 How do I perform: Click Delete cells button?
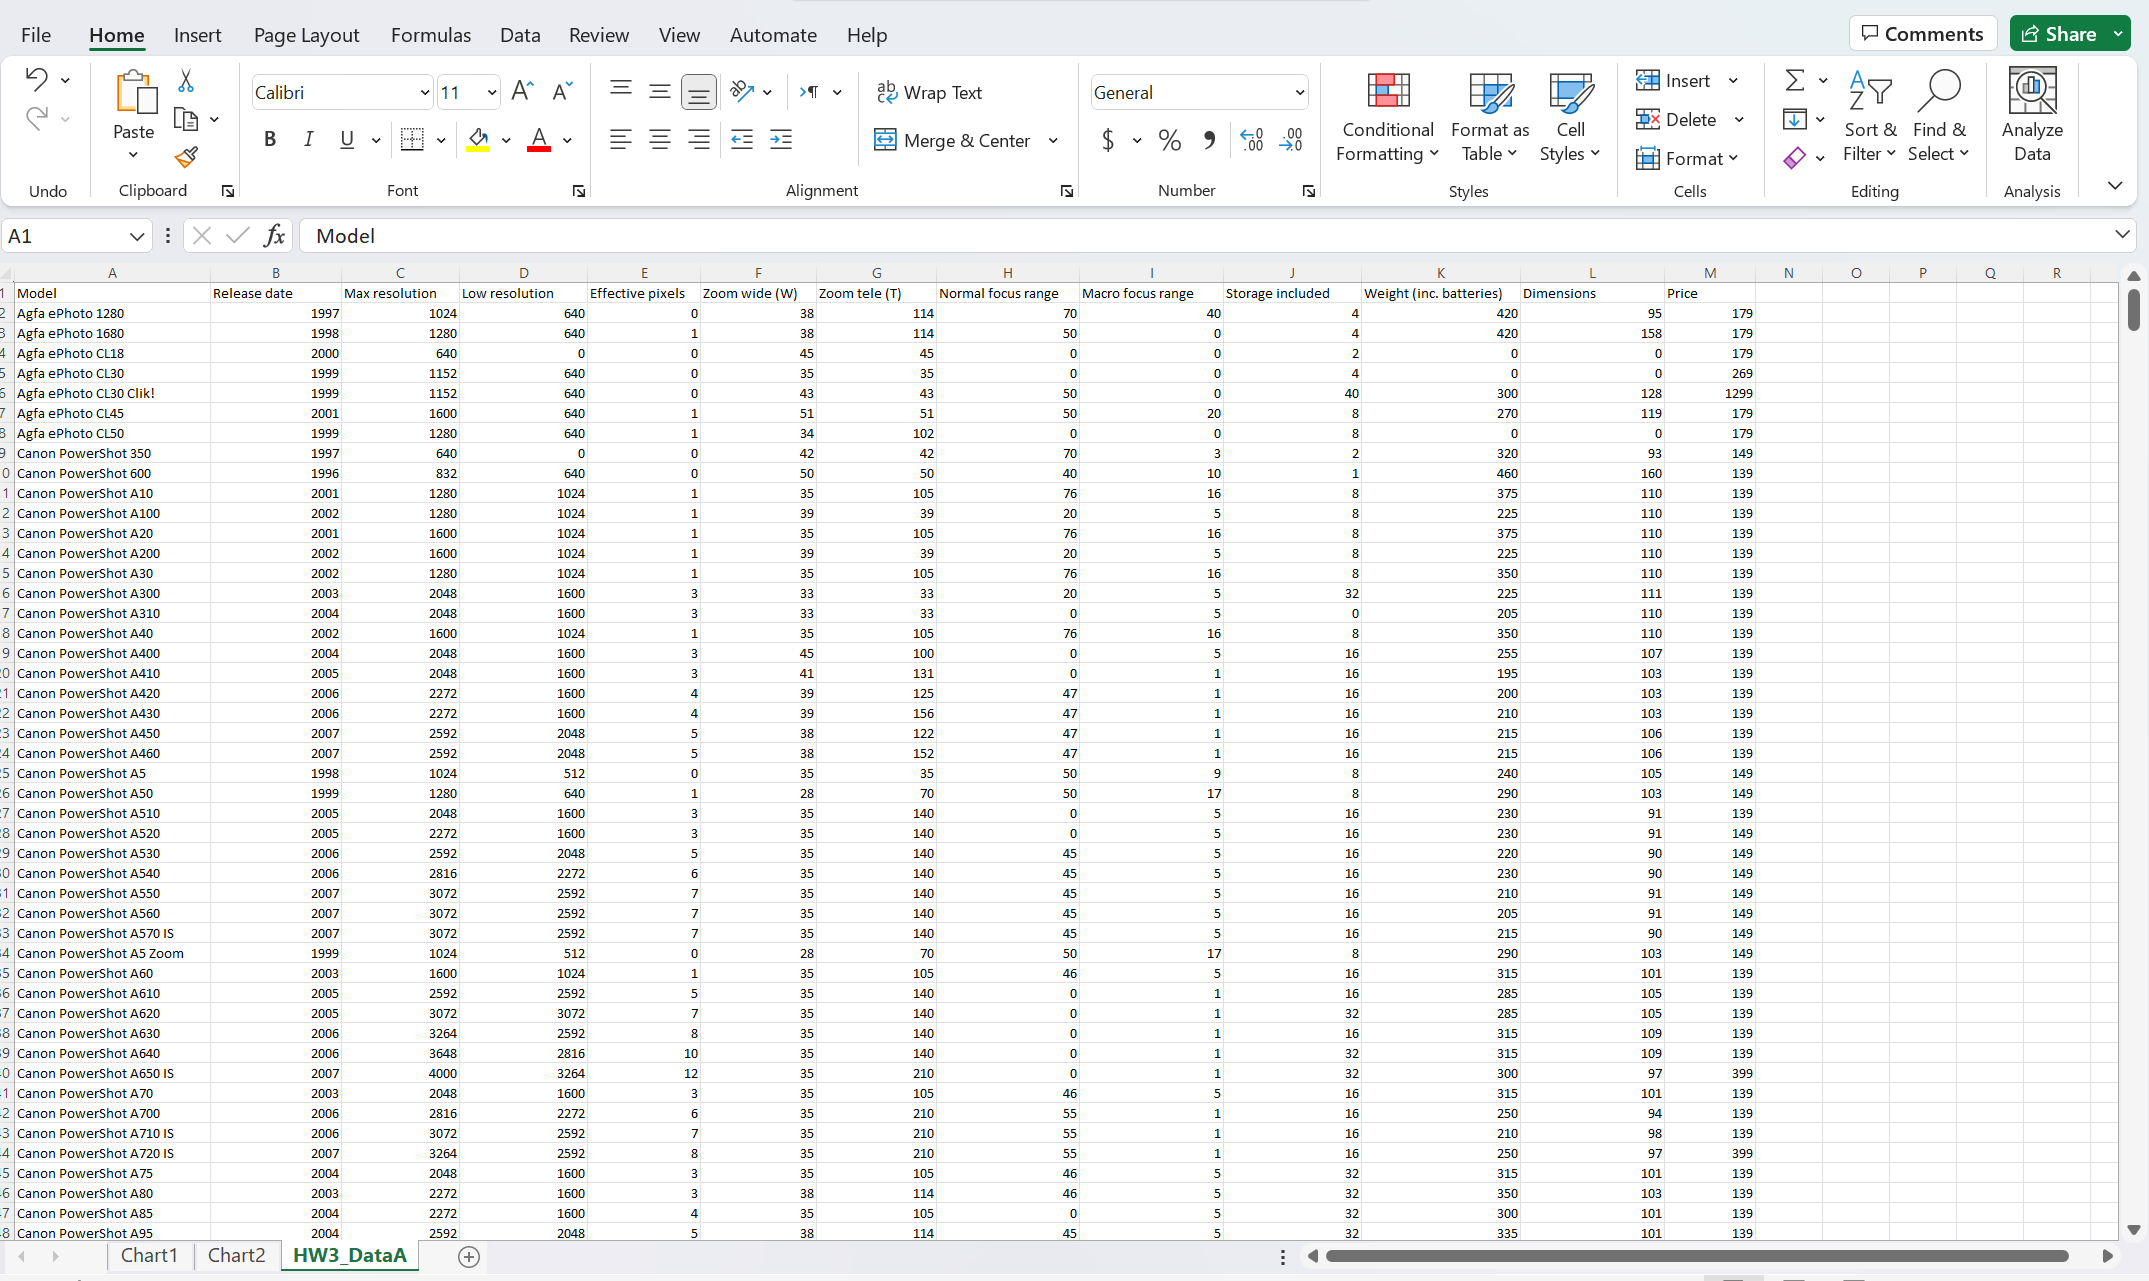tap(1676, 120)
